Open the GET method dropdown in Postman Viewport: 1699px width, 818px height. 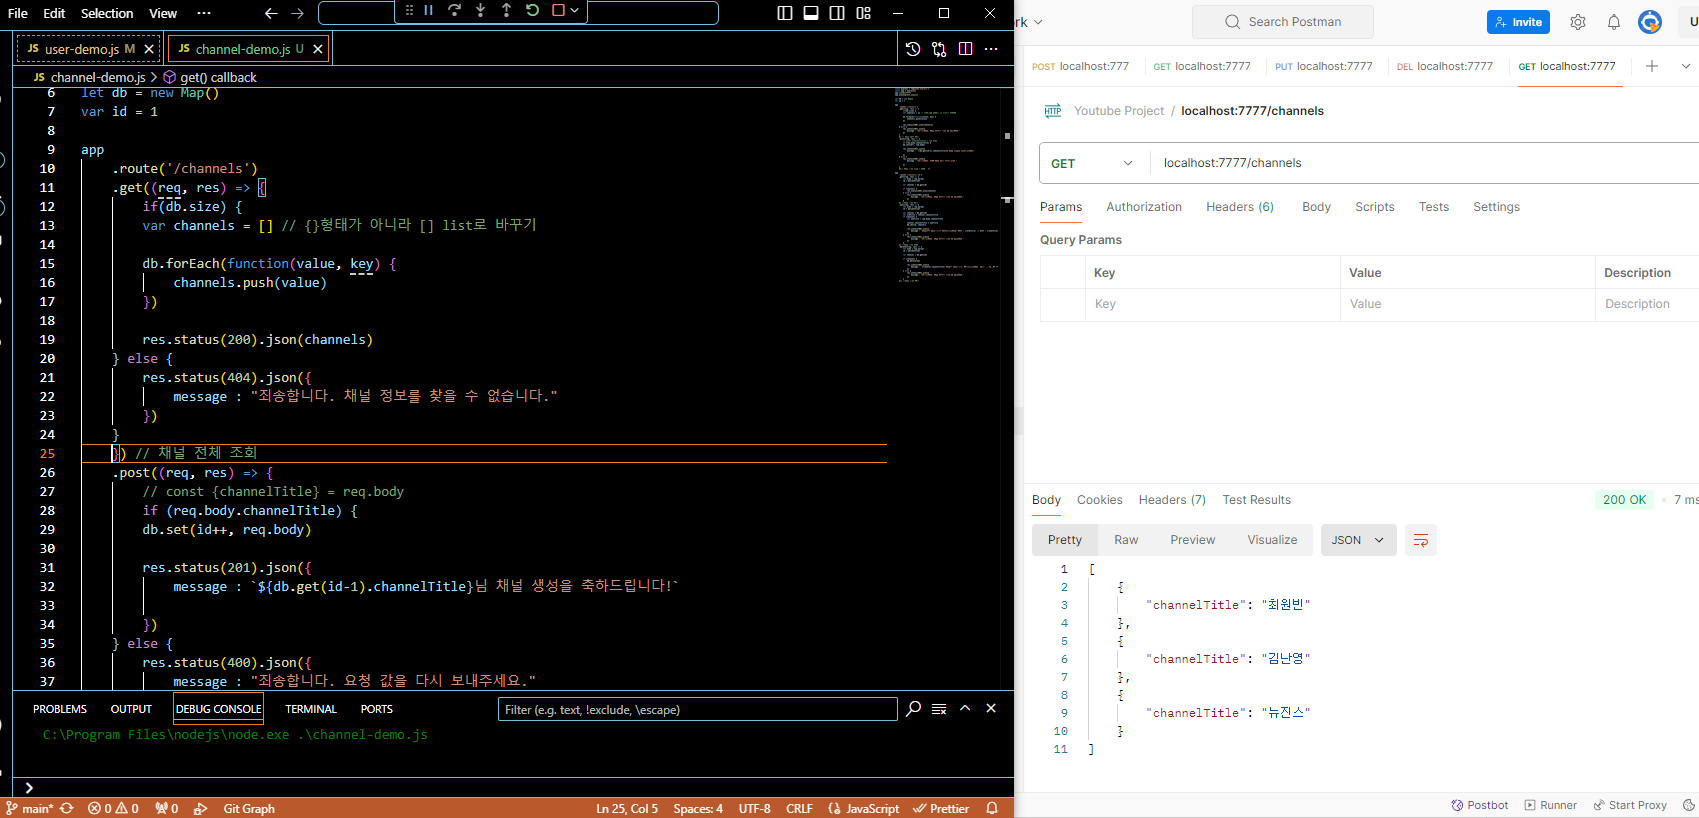click(x=1092, y=163)
